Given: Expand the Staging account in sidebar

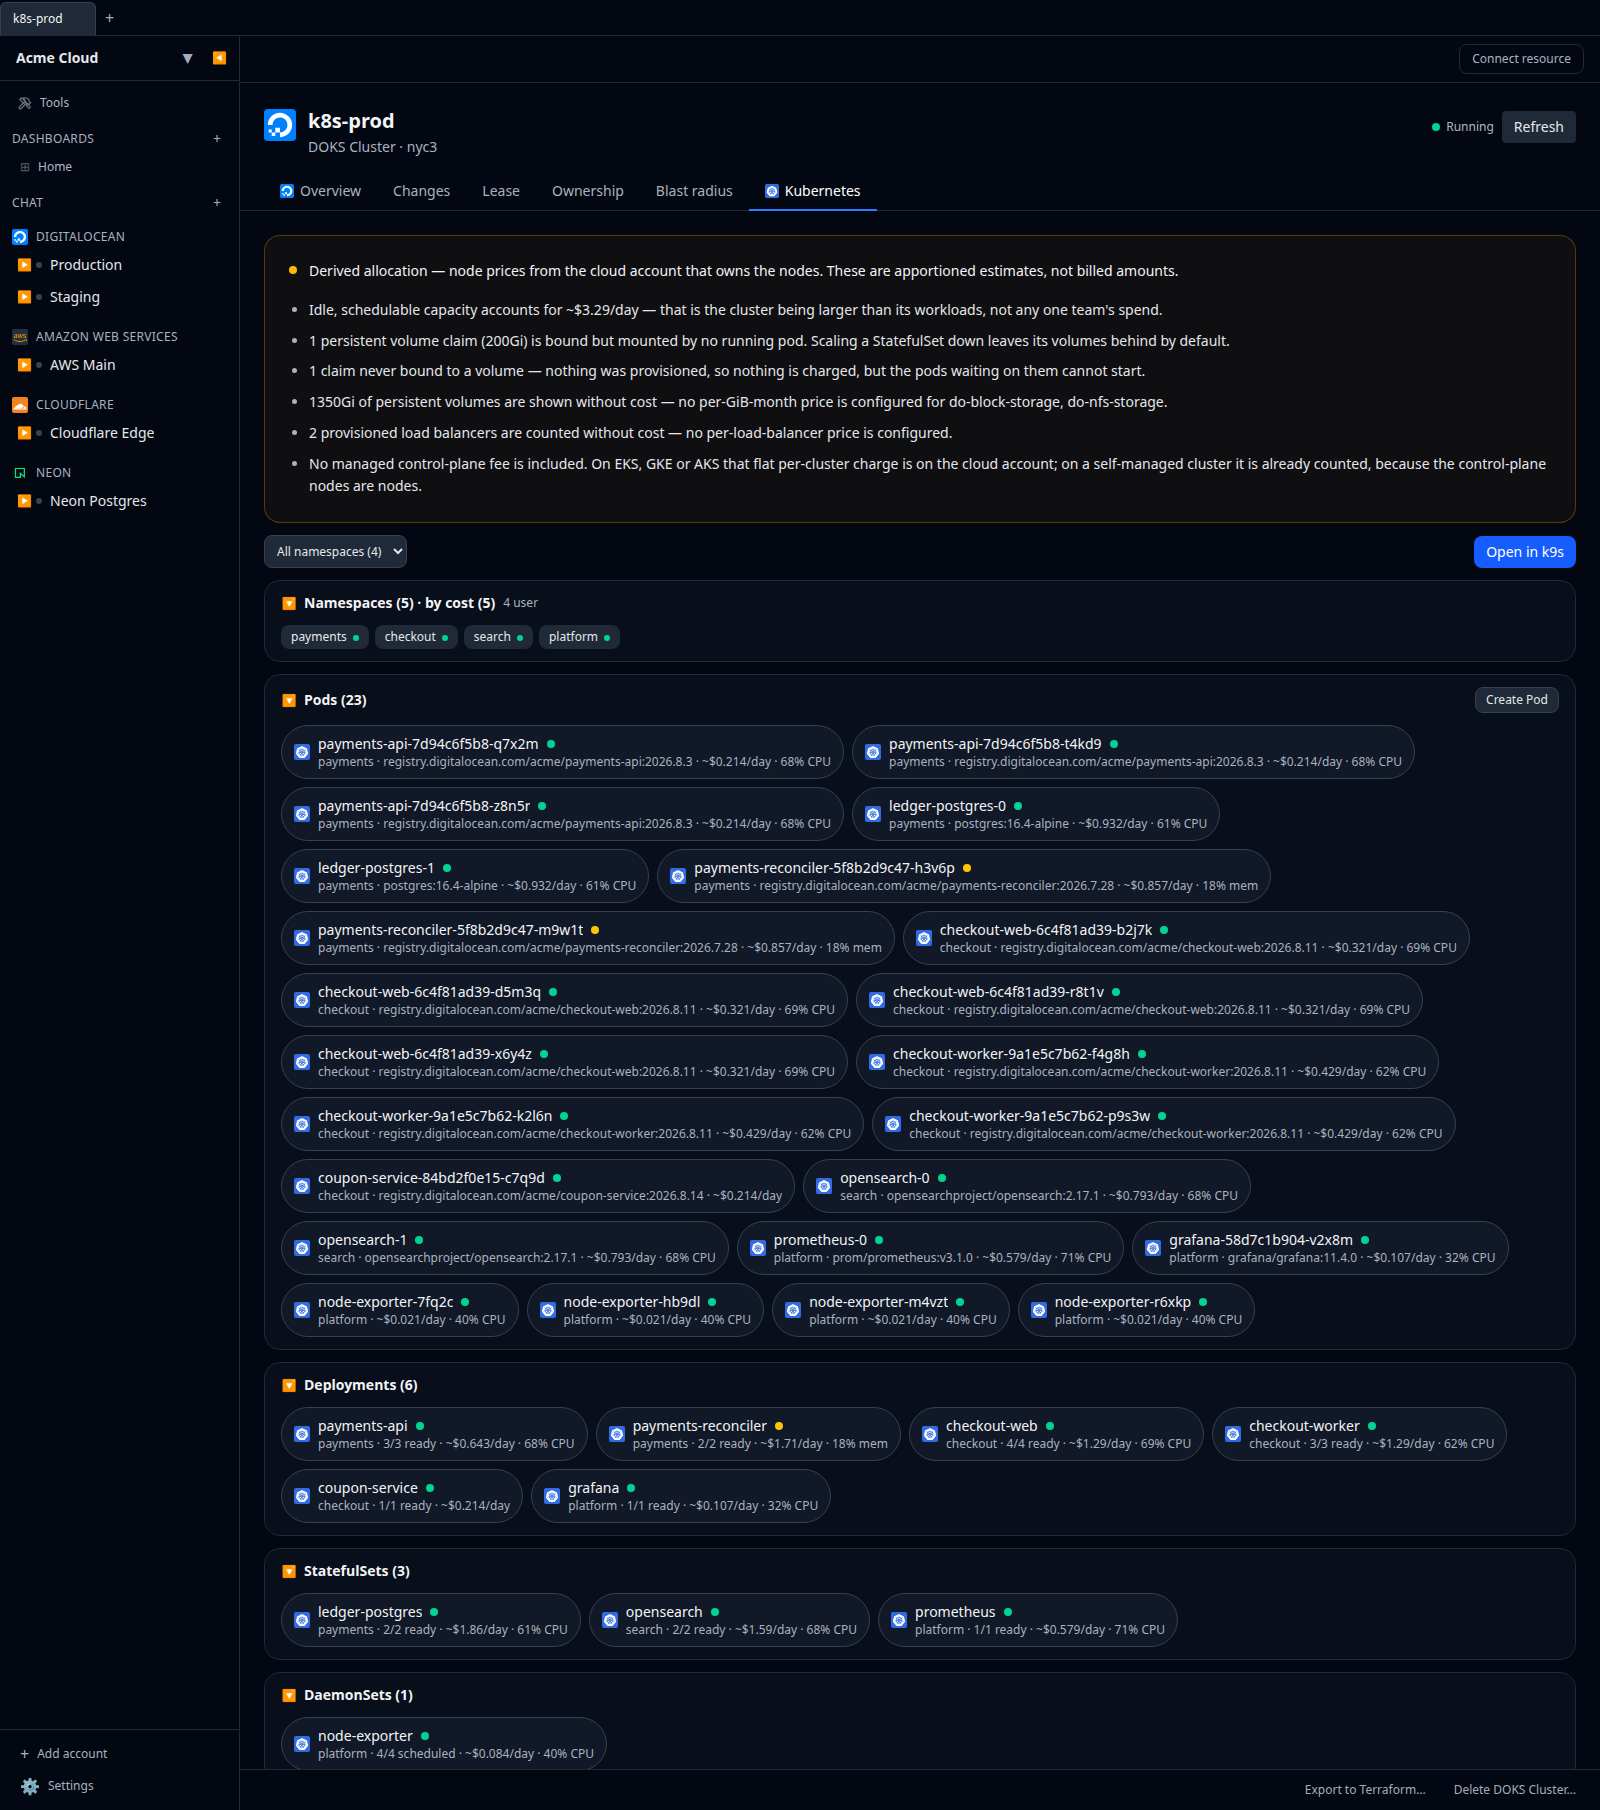Looking at the screenshot, I should pos(25,297).
